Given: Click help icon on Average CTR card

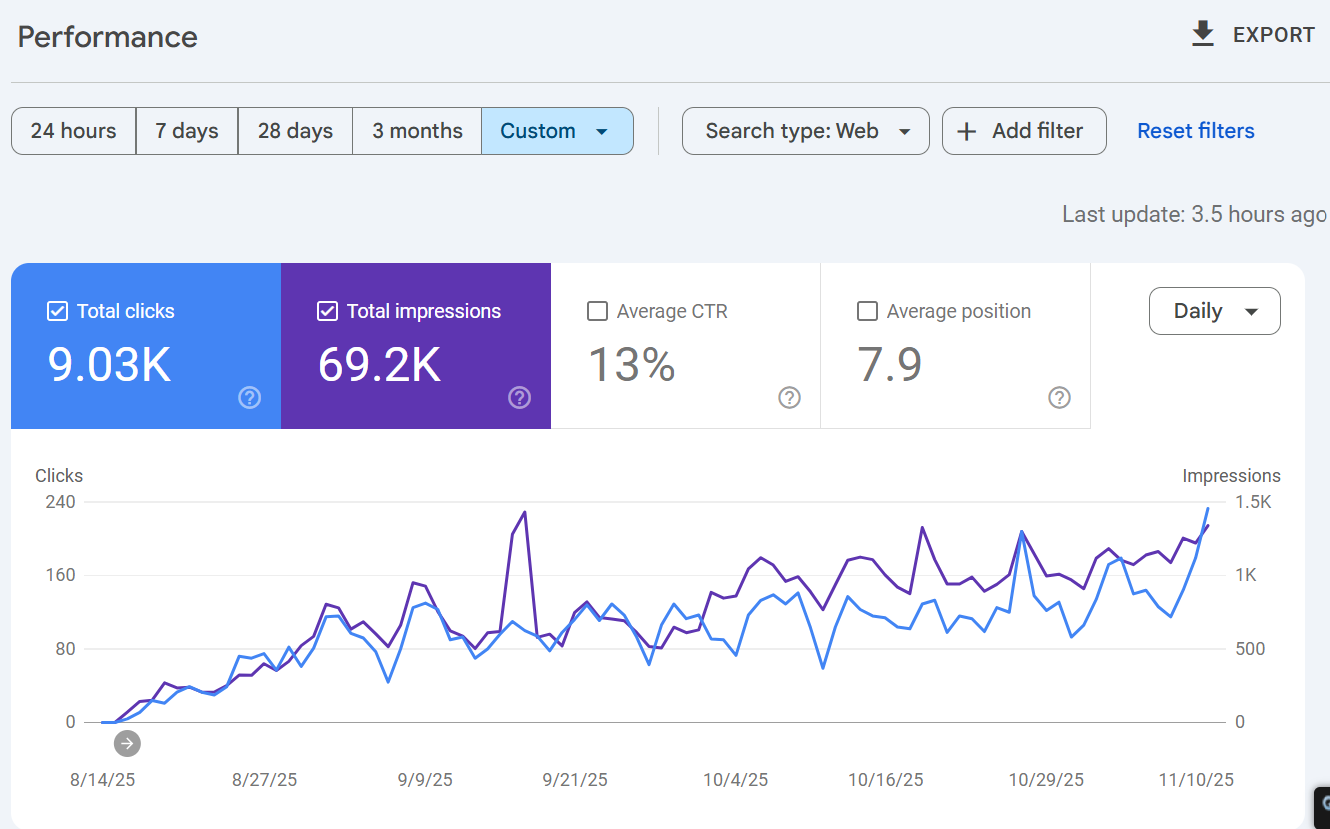Looking at the screenshot, I should point(790,398).
